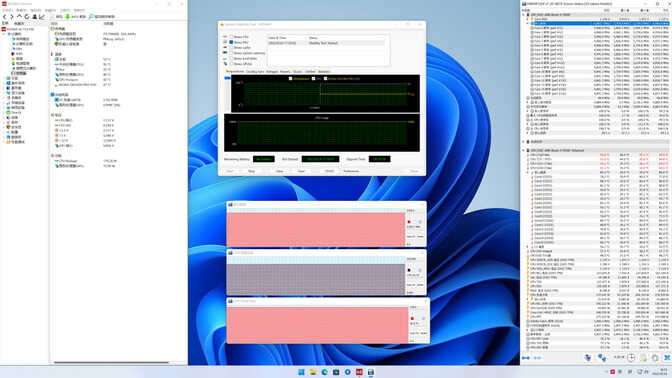Screen dimensions: 672x378
Task: Open View menu in AIDA64
Action: pyautogui.click(x=21, y=10)
